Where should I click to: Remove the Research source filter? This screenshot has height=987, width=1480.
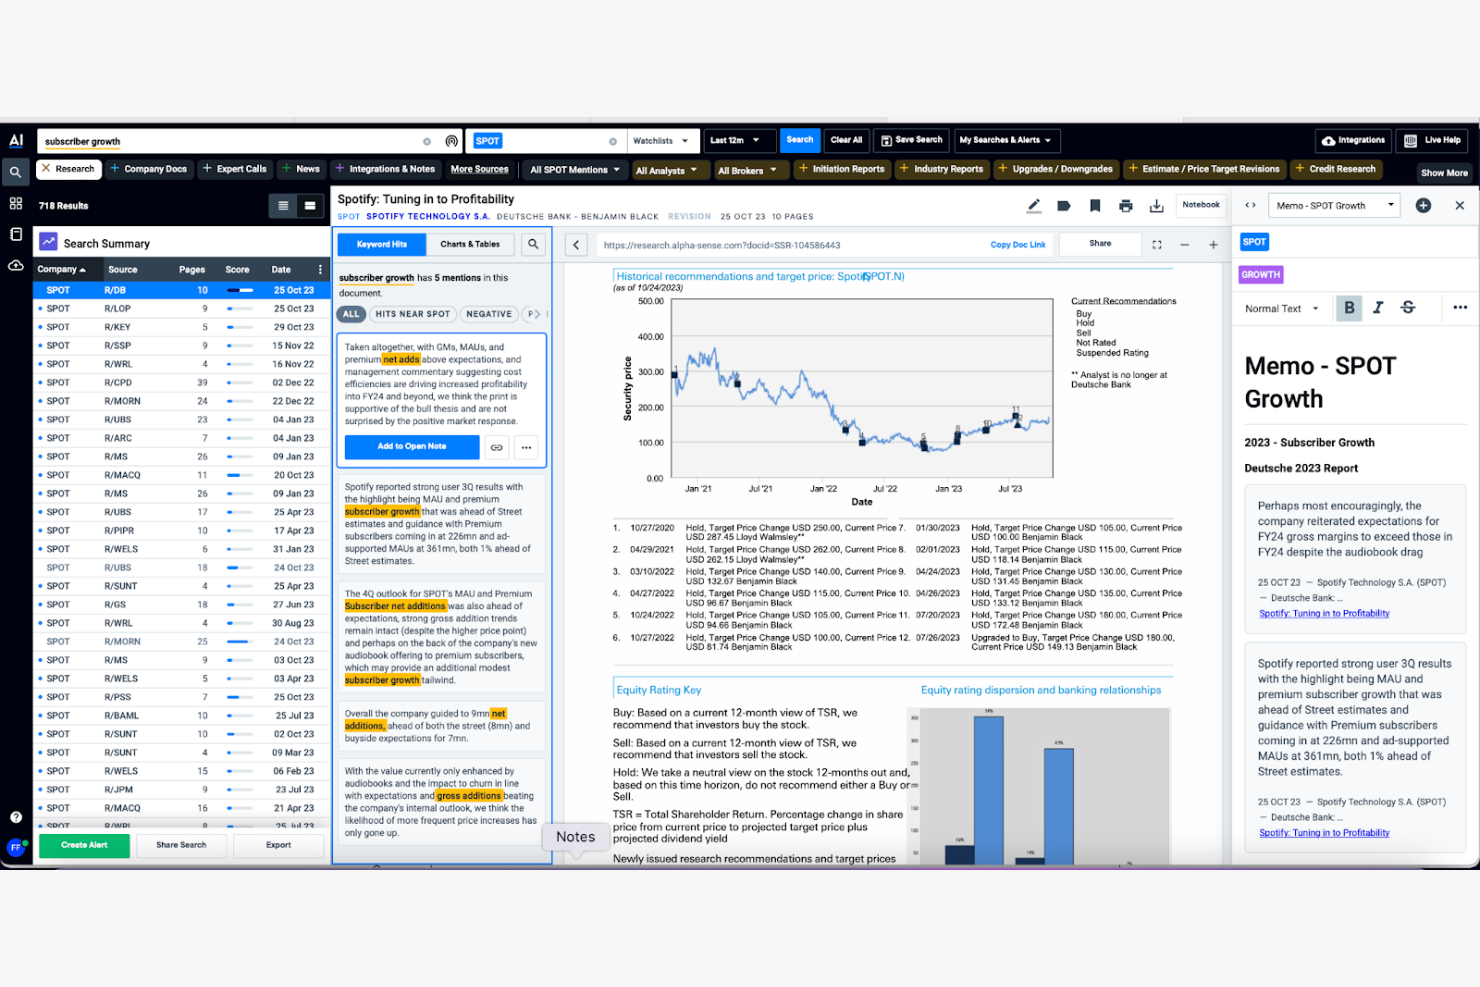(46, 169)
